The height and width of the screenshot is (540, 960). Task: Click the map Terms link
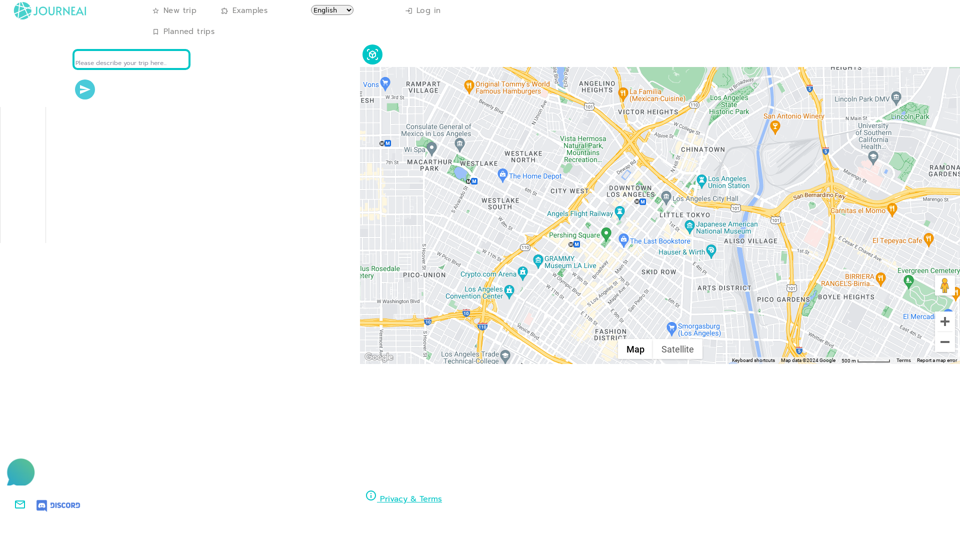(x=904, y=361)
